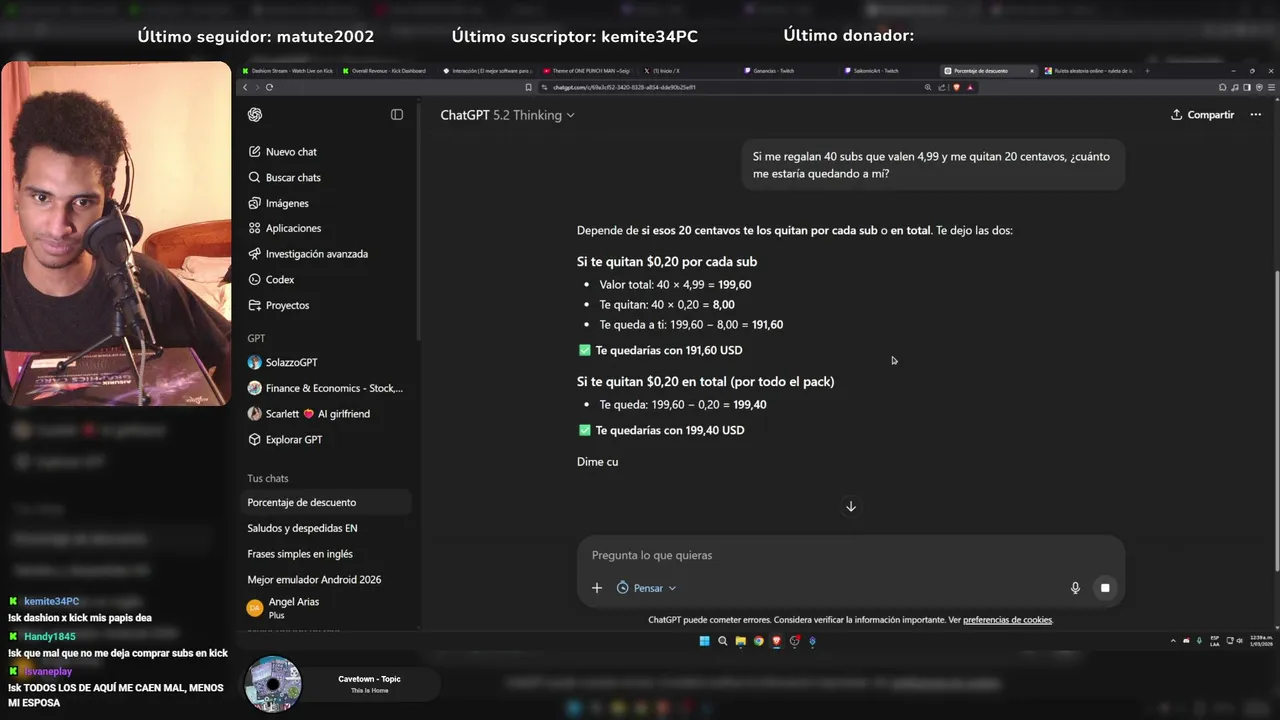Screen dimensions: 1280x720
Task: Show hidden system tray icons chevron
Action: click(x=1174, y=641)
